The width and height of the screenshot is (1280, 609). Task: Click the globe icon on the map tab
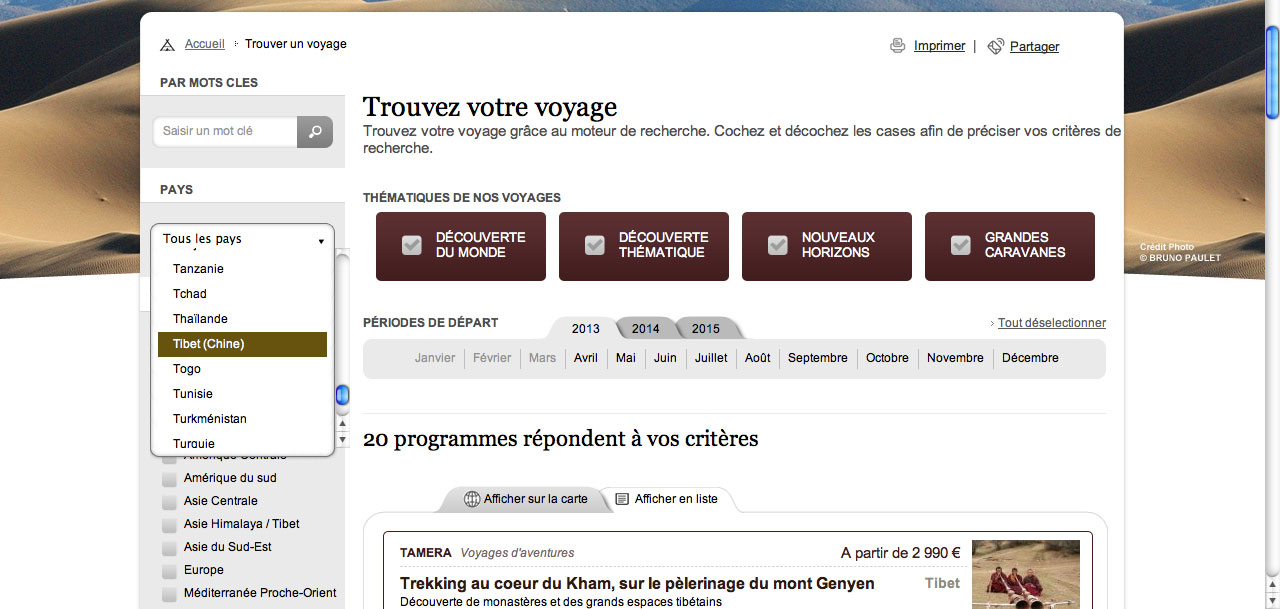[472, 498]
